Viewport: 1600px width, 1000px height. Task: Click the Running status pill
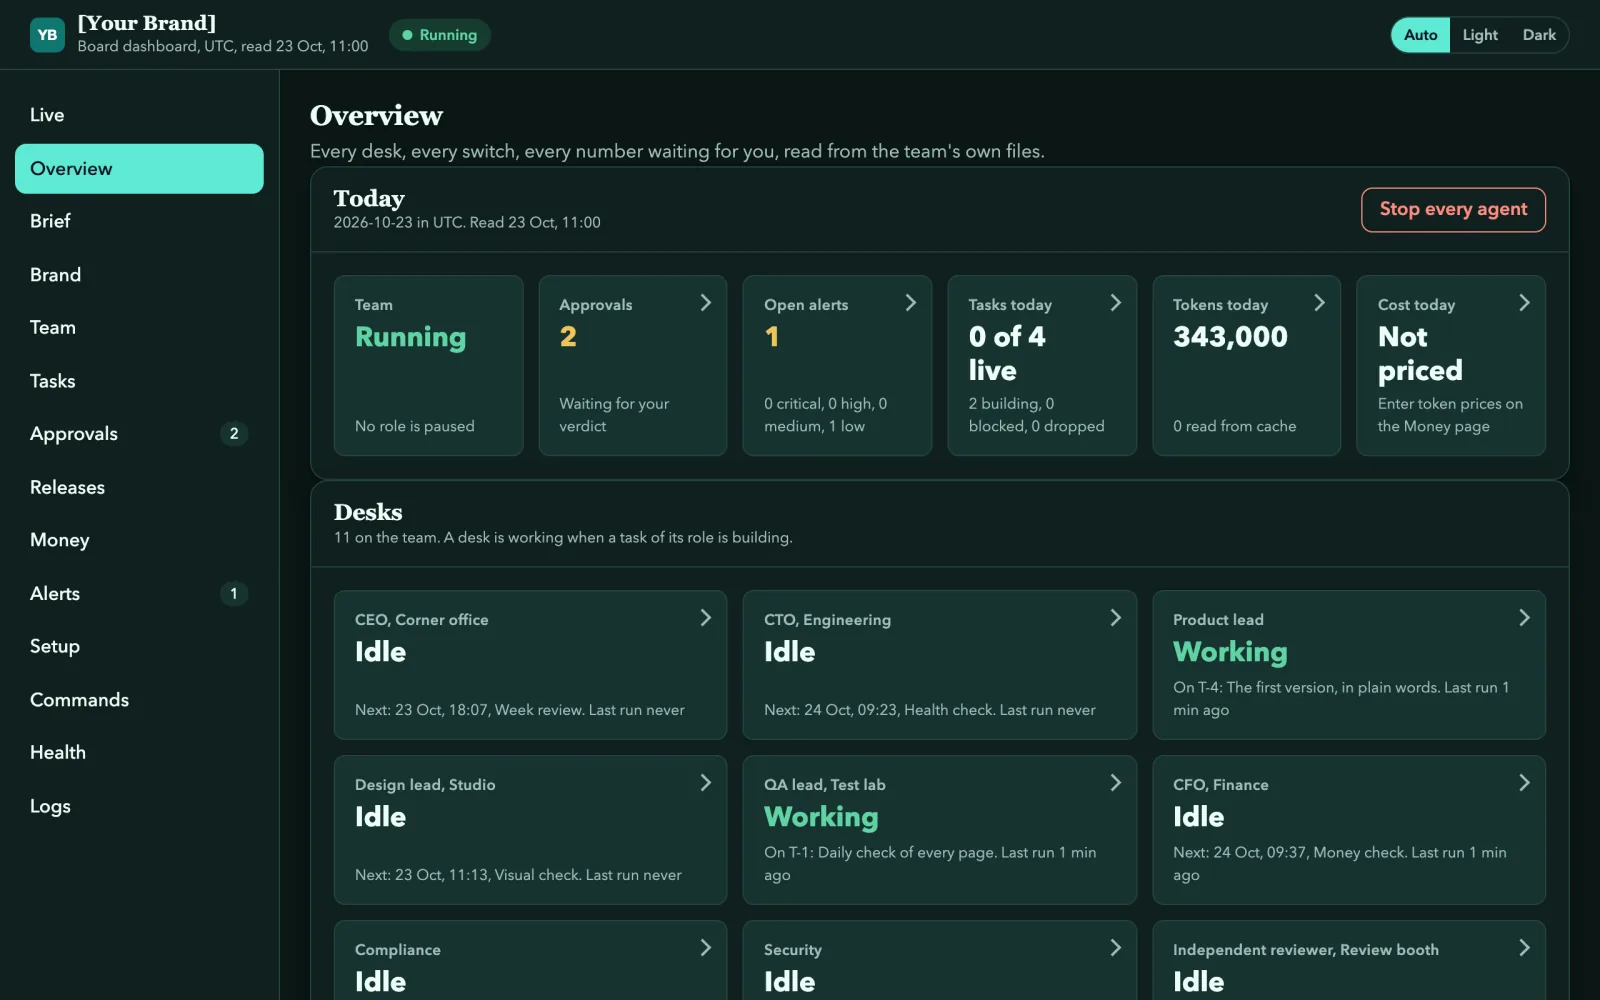click(x=439, y=35)
